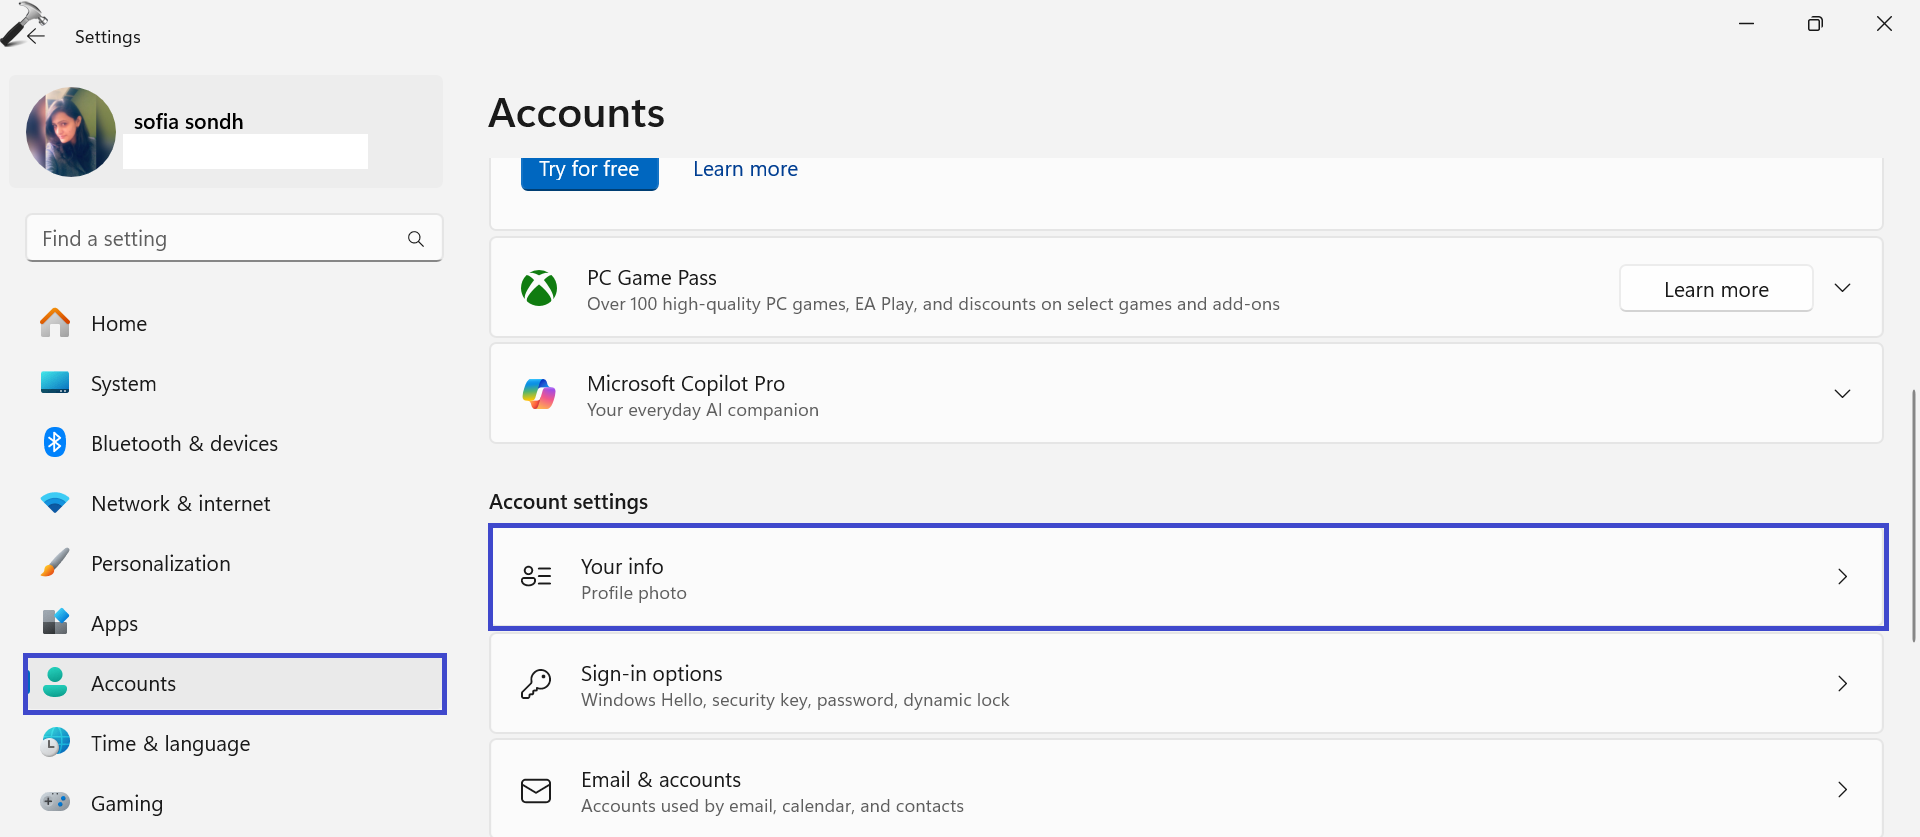
Task: Click the search magnifier icon
Action: (x=416, y=239)
